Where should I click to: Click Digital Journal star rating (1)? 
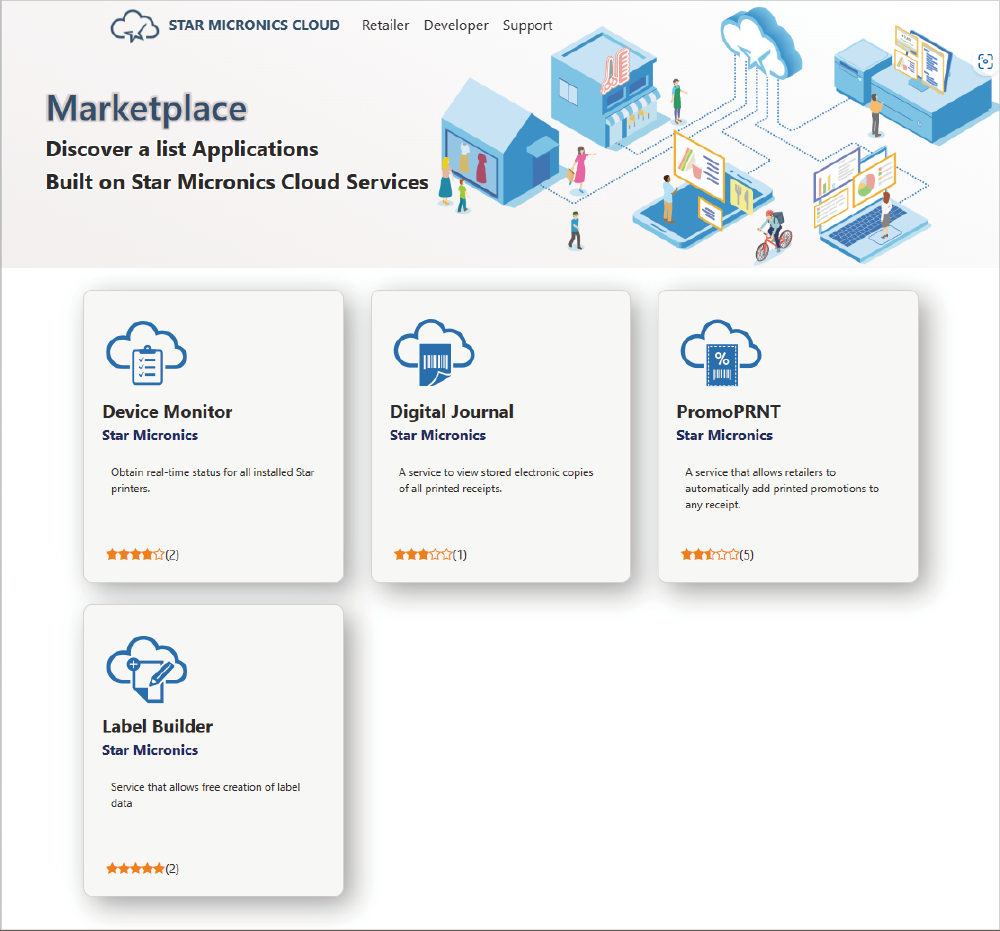point(430,555)
